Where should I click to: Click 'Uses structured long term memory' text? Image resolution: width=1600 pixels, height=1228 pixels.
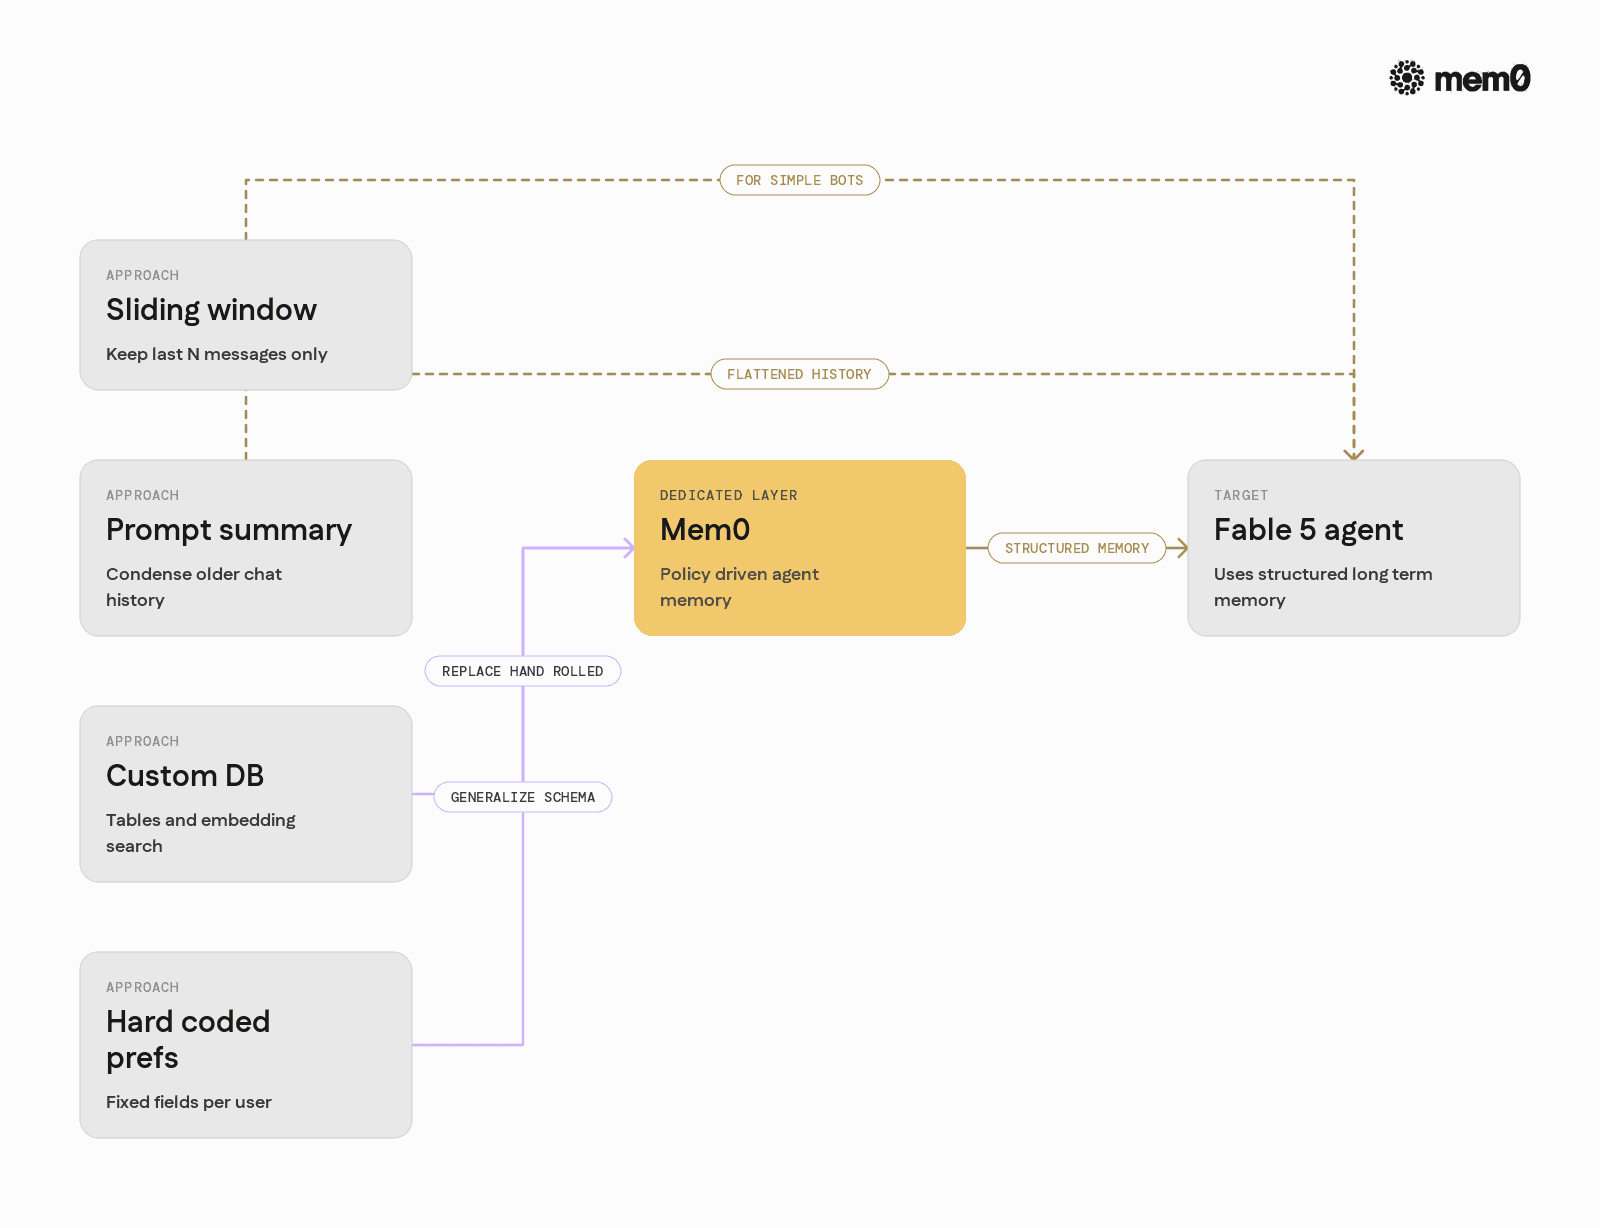pos(1323,587)
